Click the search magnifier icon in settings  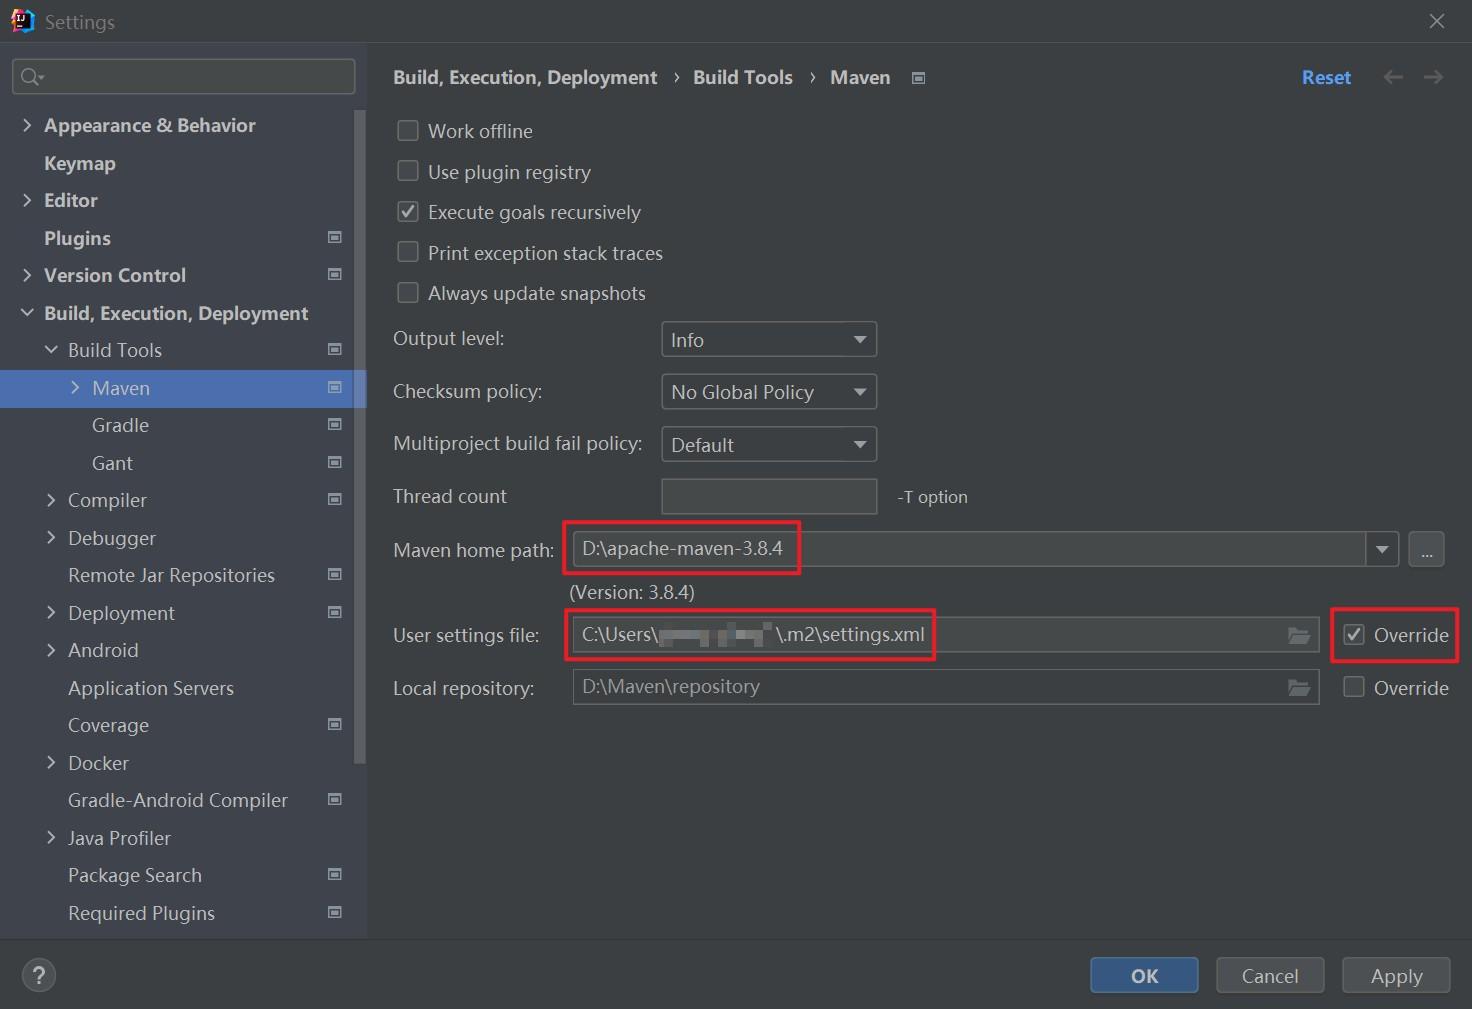[31, 77]
